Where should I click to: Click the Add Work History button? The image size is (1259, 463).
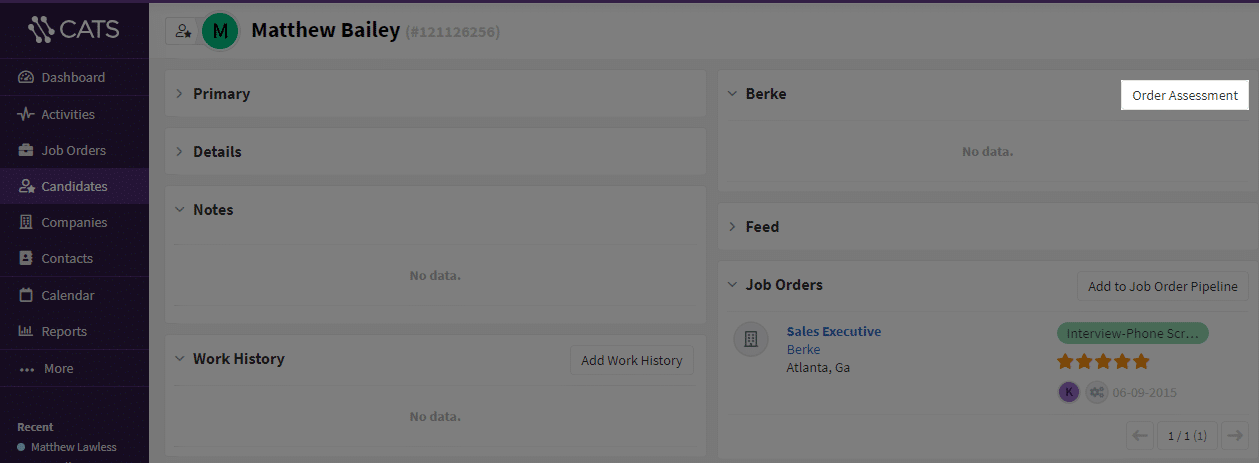(x=632, y=360)
